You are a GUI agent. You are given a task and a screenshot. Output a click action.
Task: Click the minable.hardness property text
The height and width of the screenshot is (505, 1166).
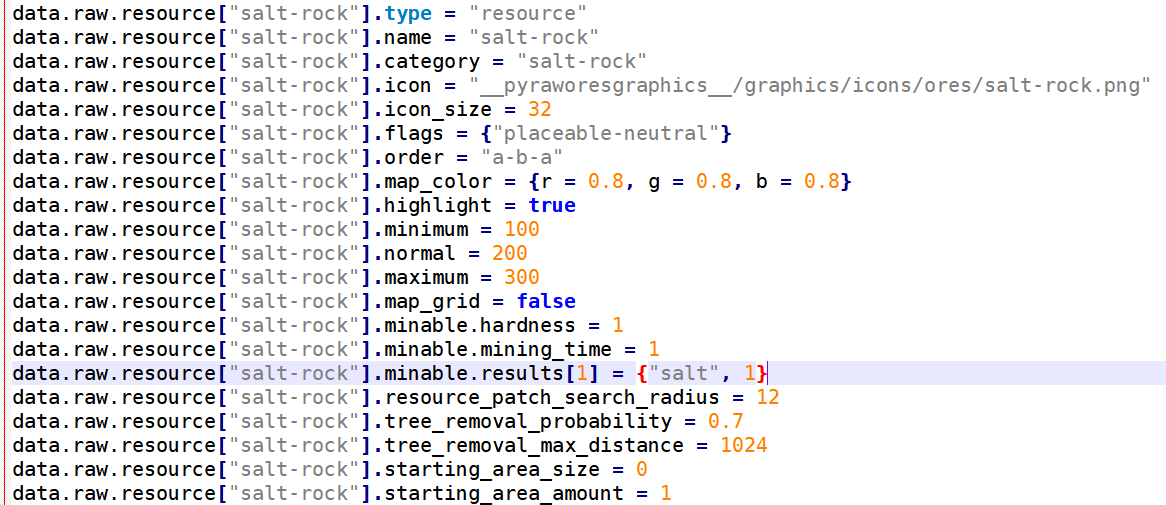pos(480,326)
